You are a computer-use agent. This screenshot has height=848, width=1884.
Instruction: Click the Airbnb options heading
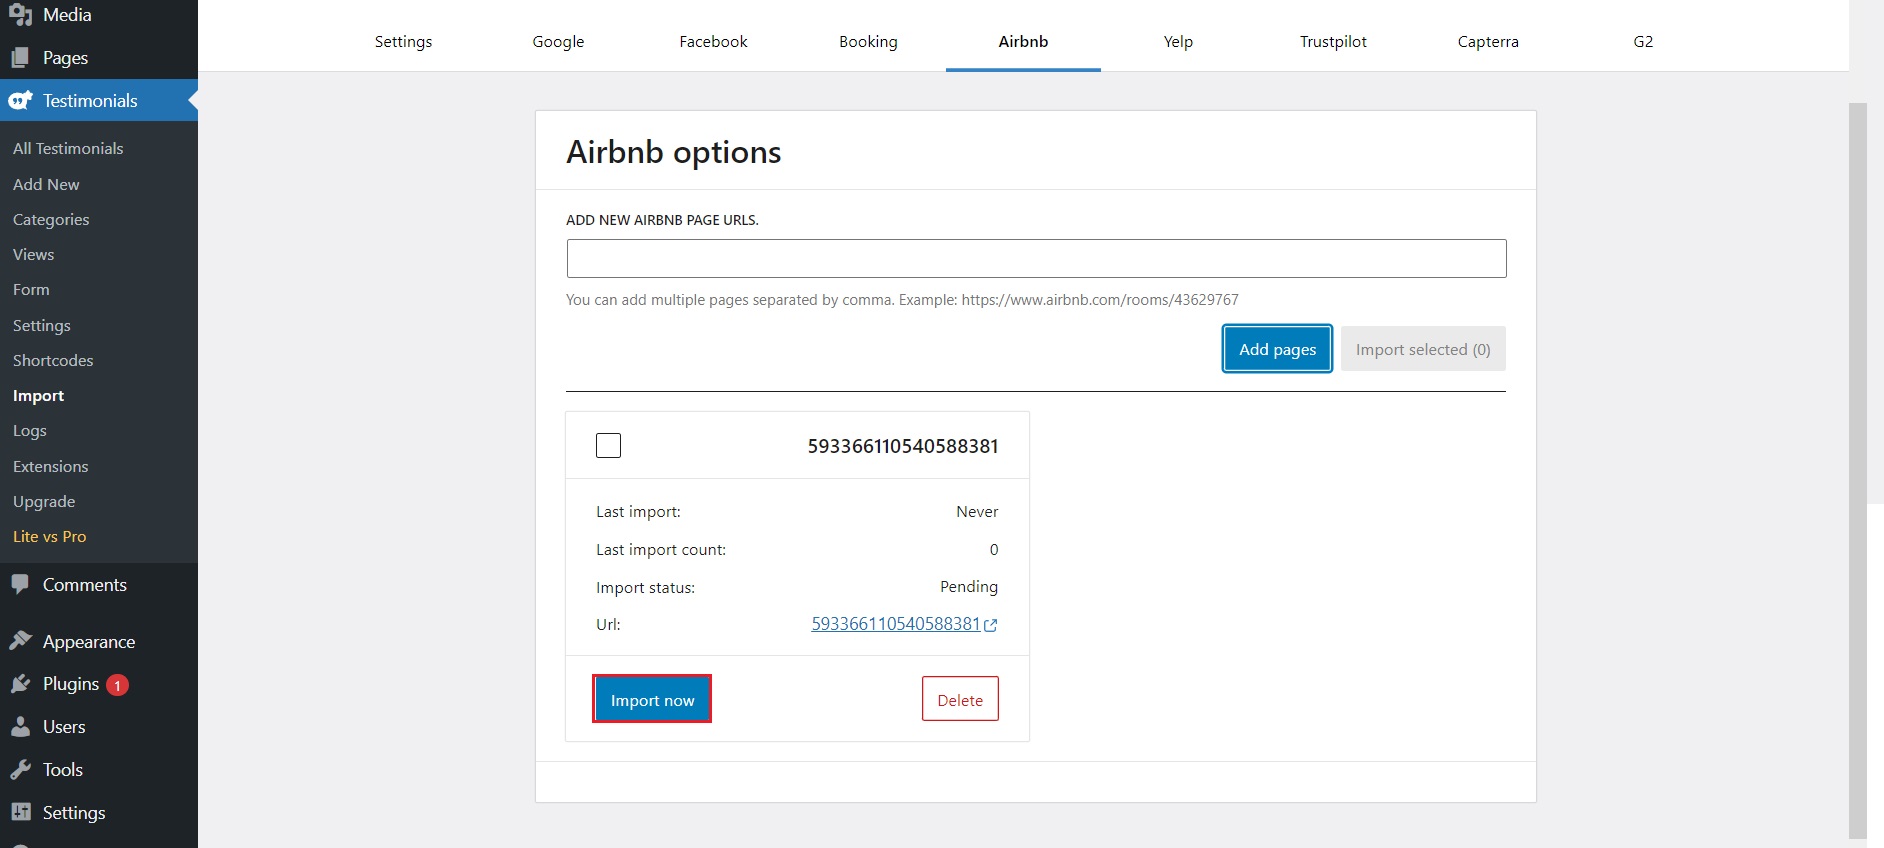pyautogui.click(x=674, y=152)
